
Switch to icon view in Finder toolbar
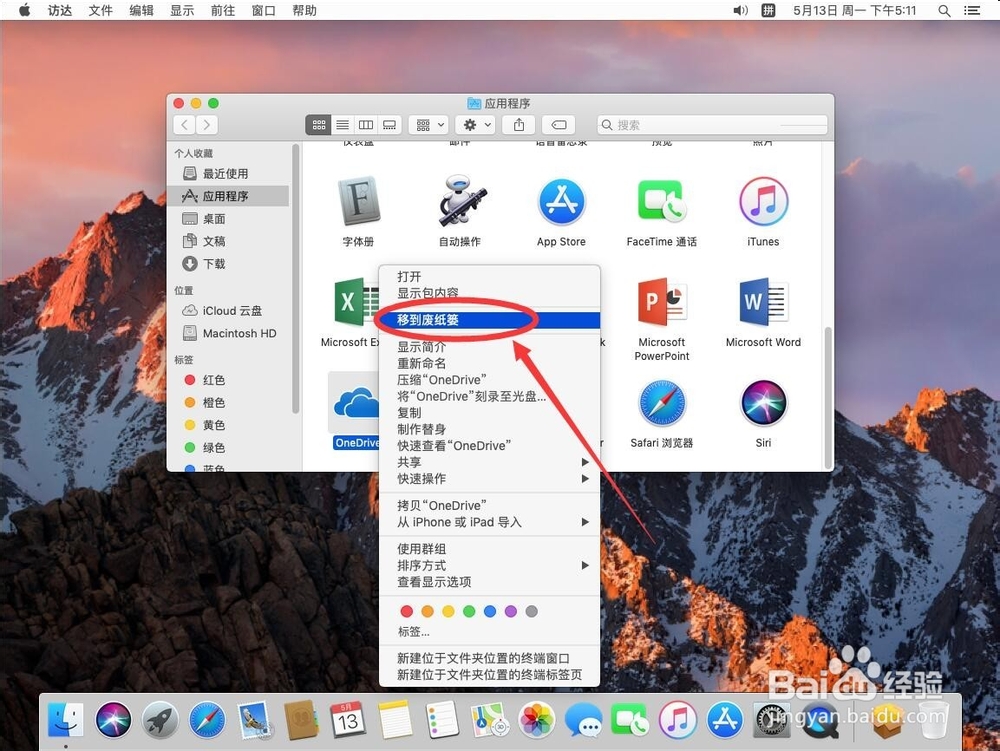[x=318, y=125]
